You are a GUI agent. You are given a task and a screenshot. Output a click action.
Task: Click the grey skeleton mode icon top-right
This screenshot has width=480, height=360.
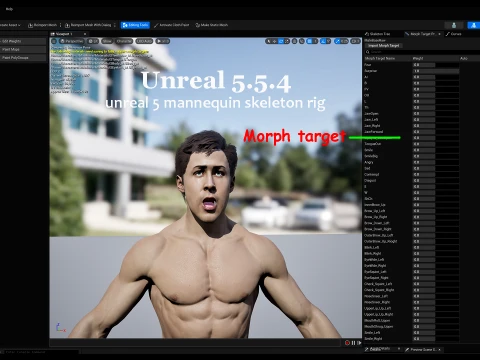tap(454, 25)
